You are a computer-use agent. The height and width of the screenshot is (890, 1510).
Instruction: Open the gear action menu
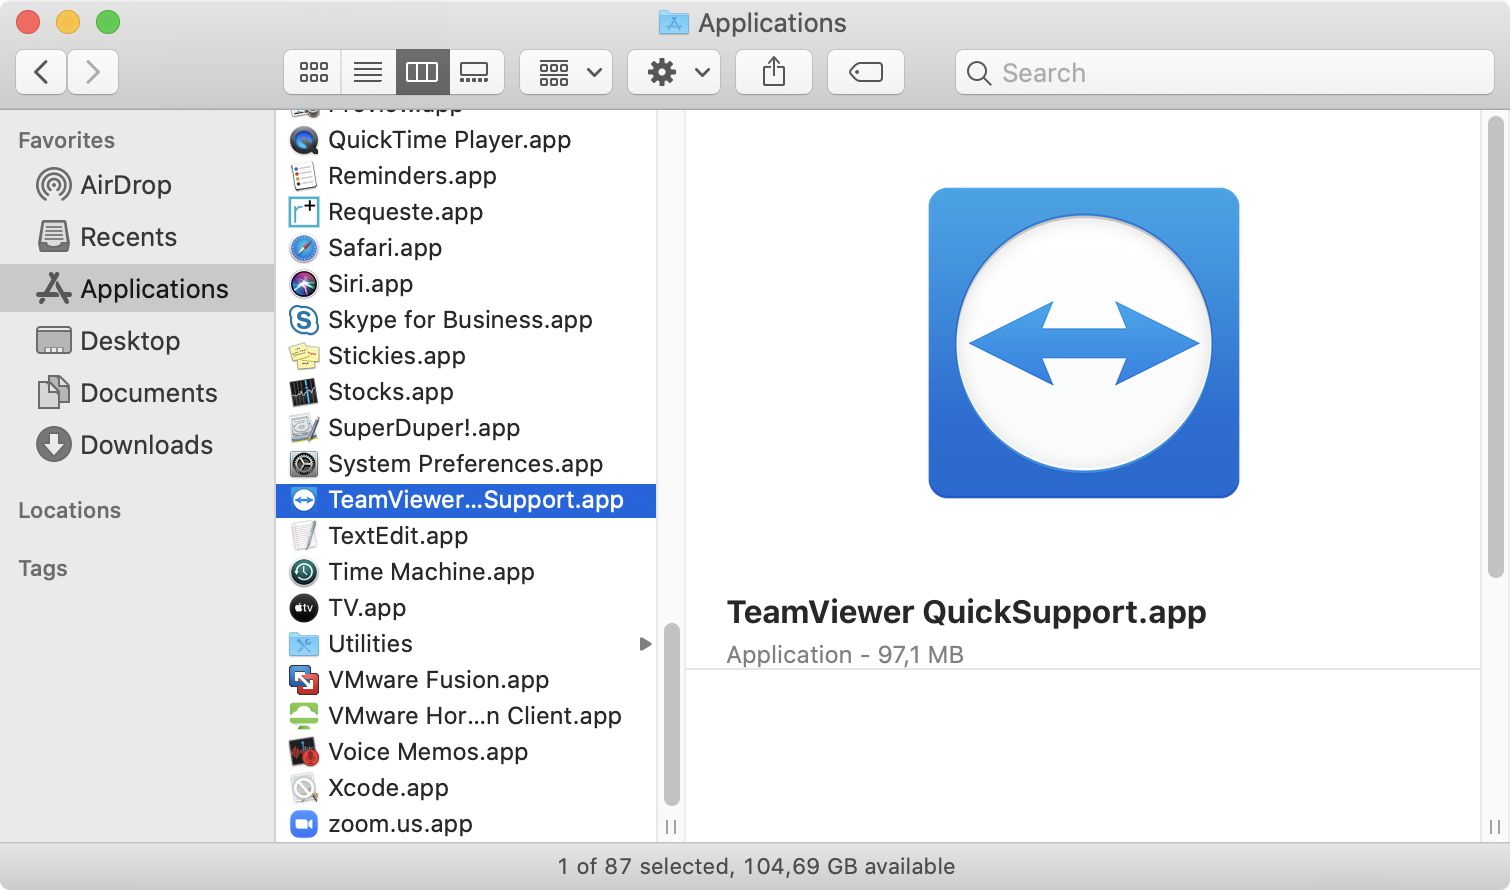674,72
